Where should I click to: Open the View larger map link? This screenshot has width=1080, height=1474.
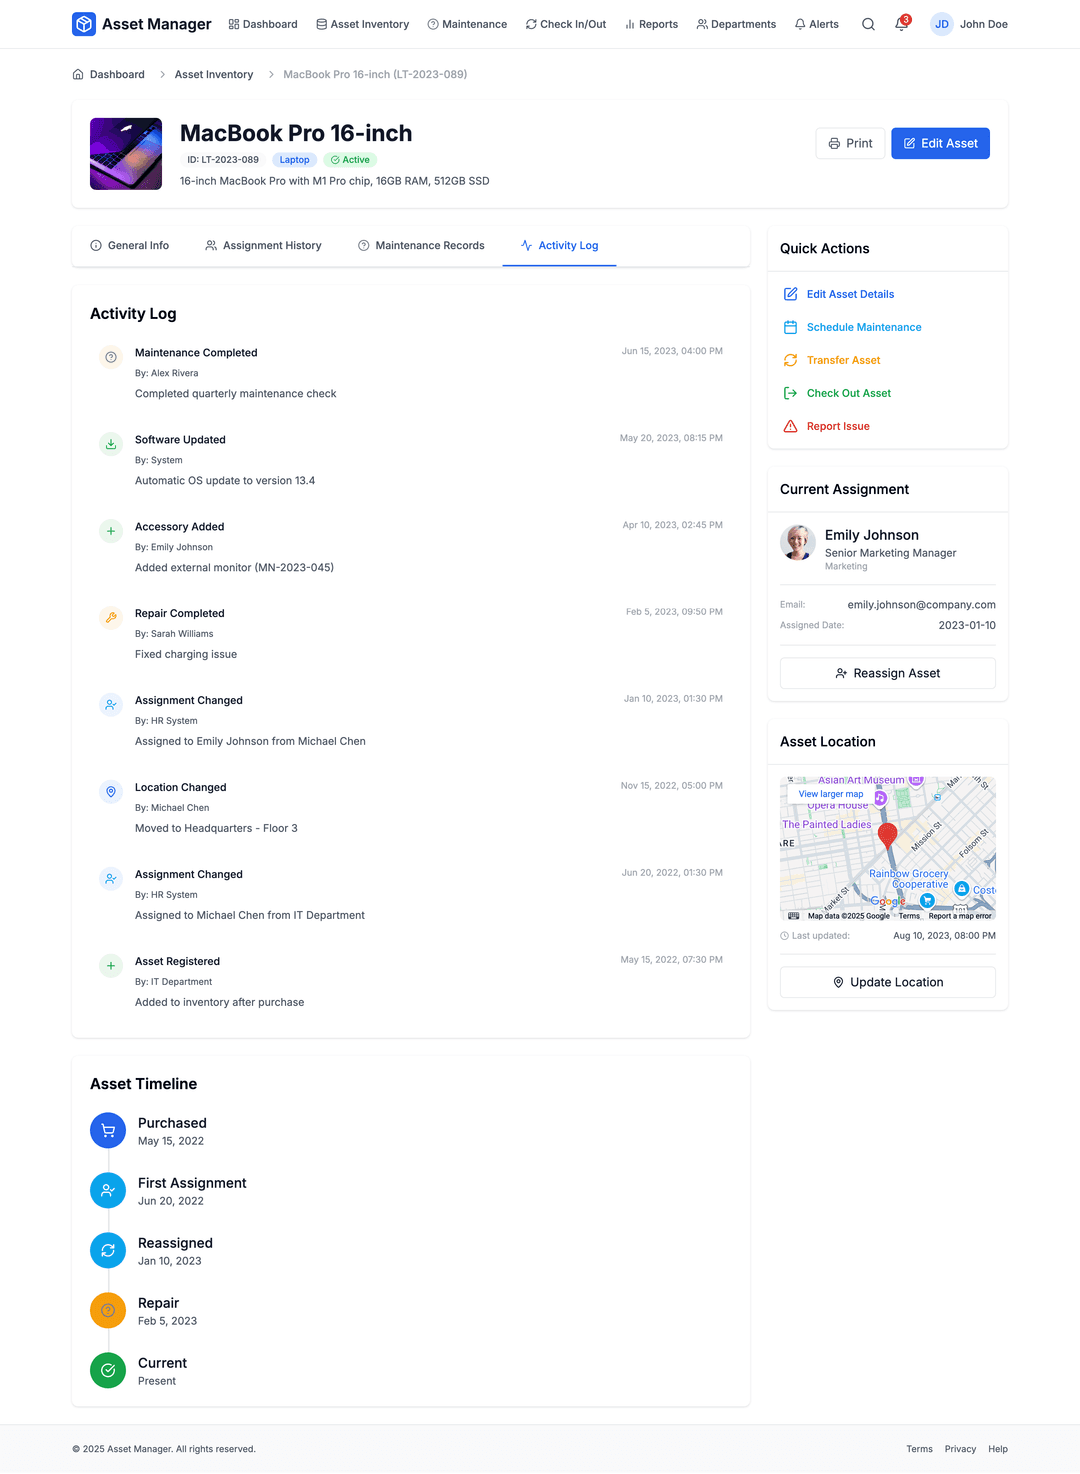[830, 793]
